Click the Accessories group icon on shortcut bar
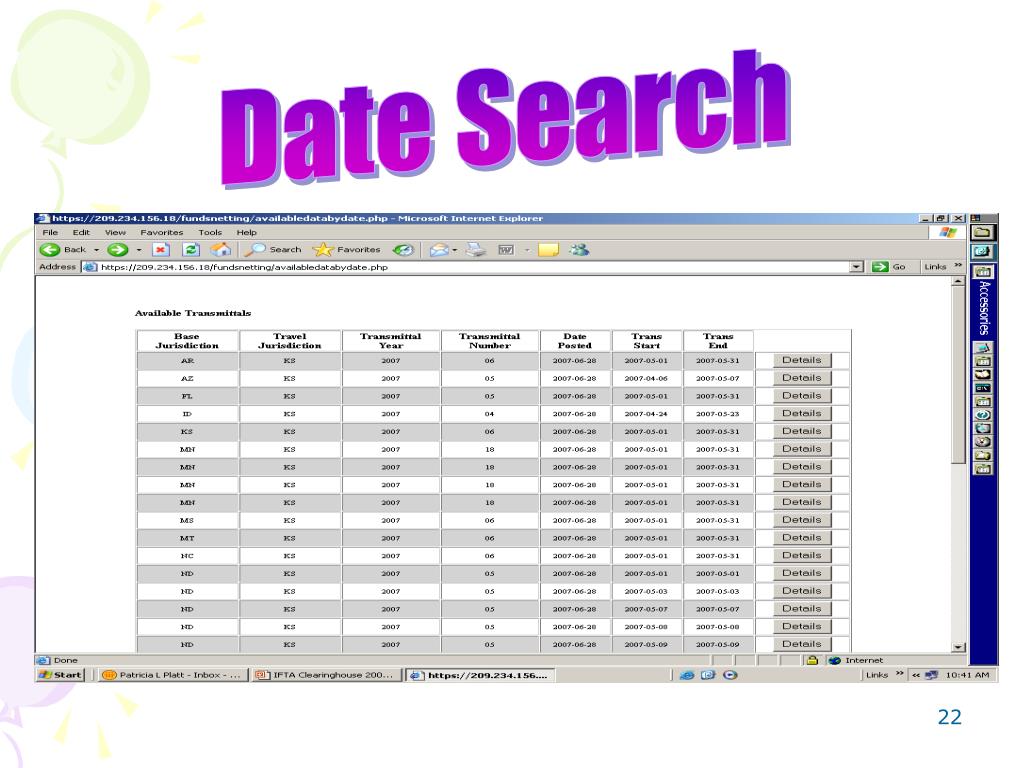This screenshot has height=768, width=1024. (984, 271)
